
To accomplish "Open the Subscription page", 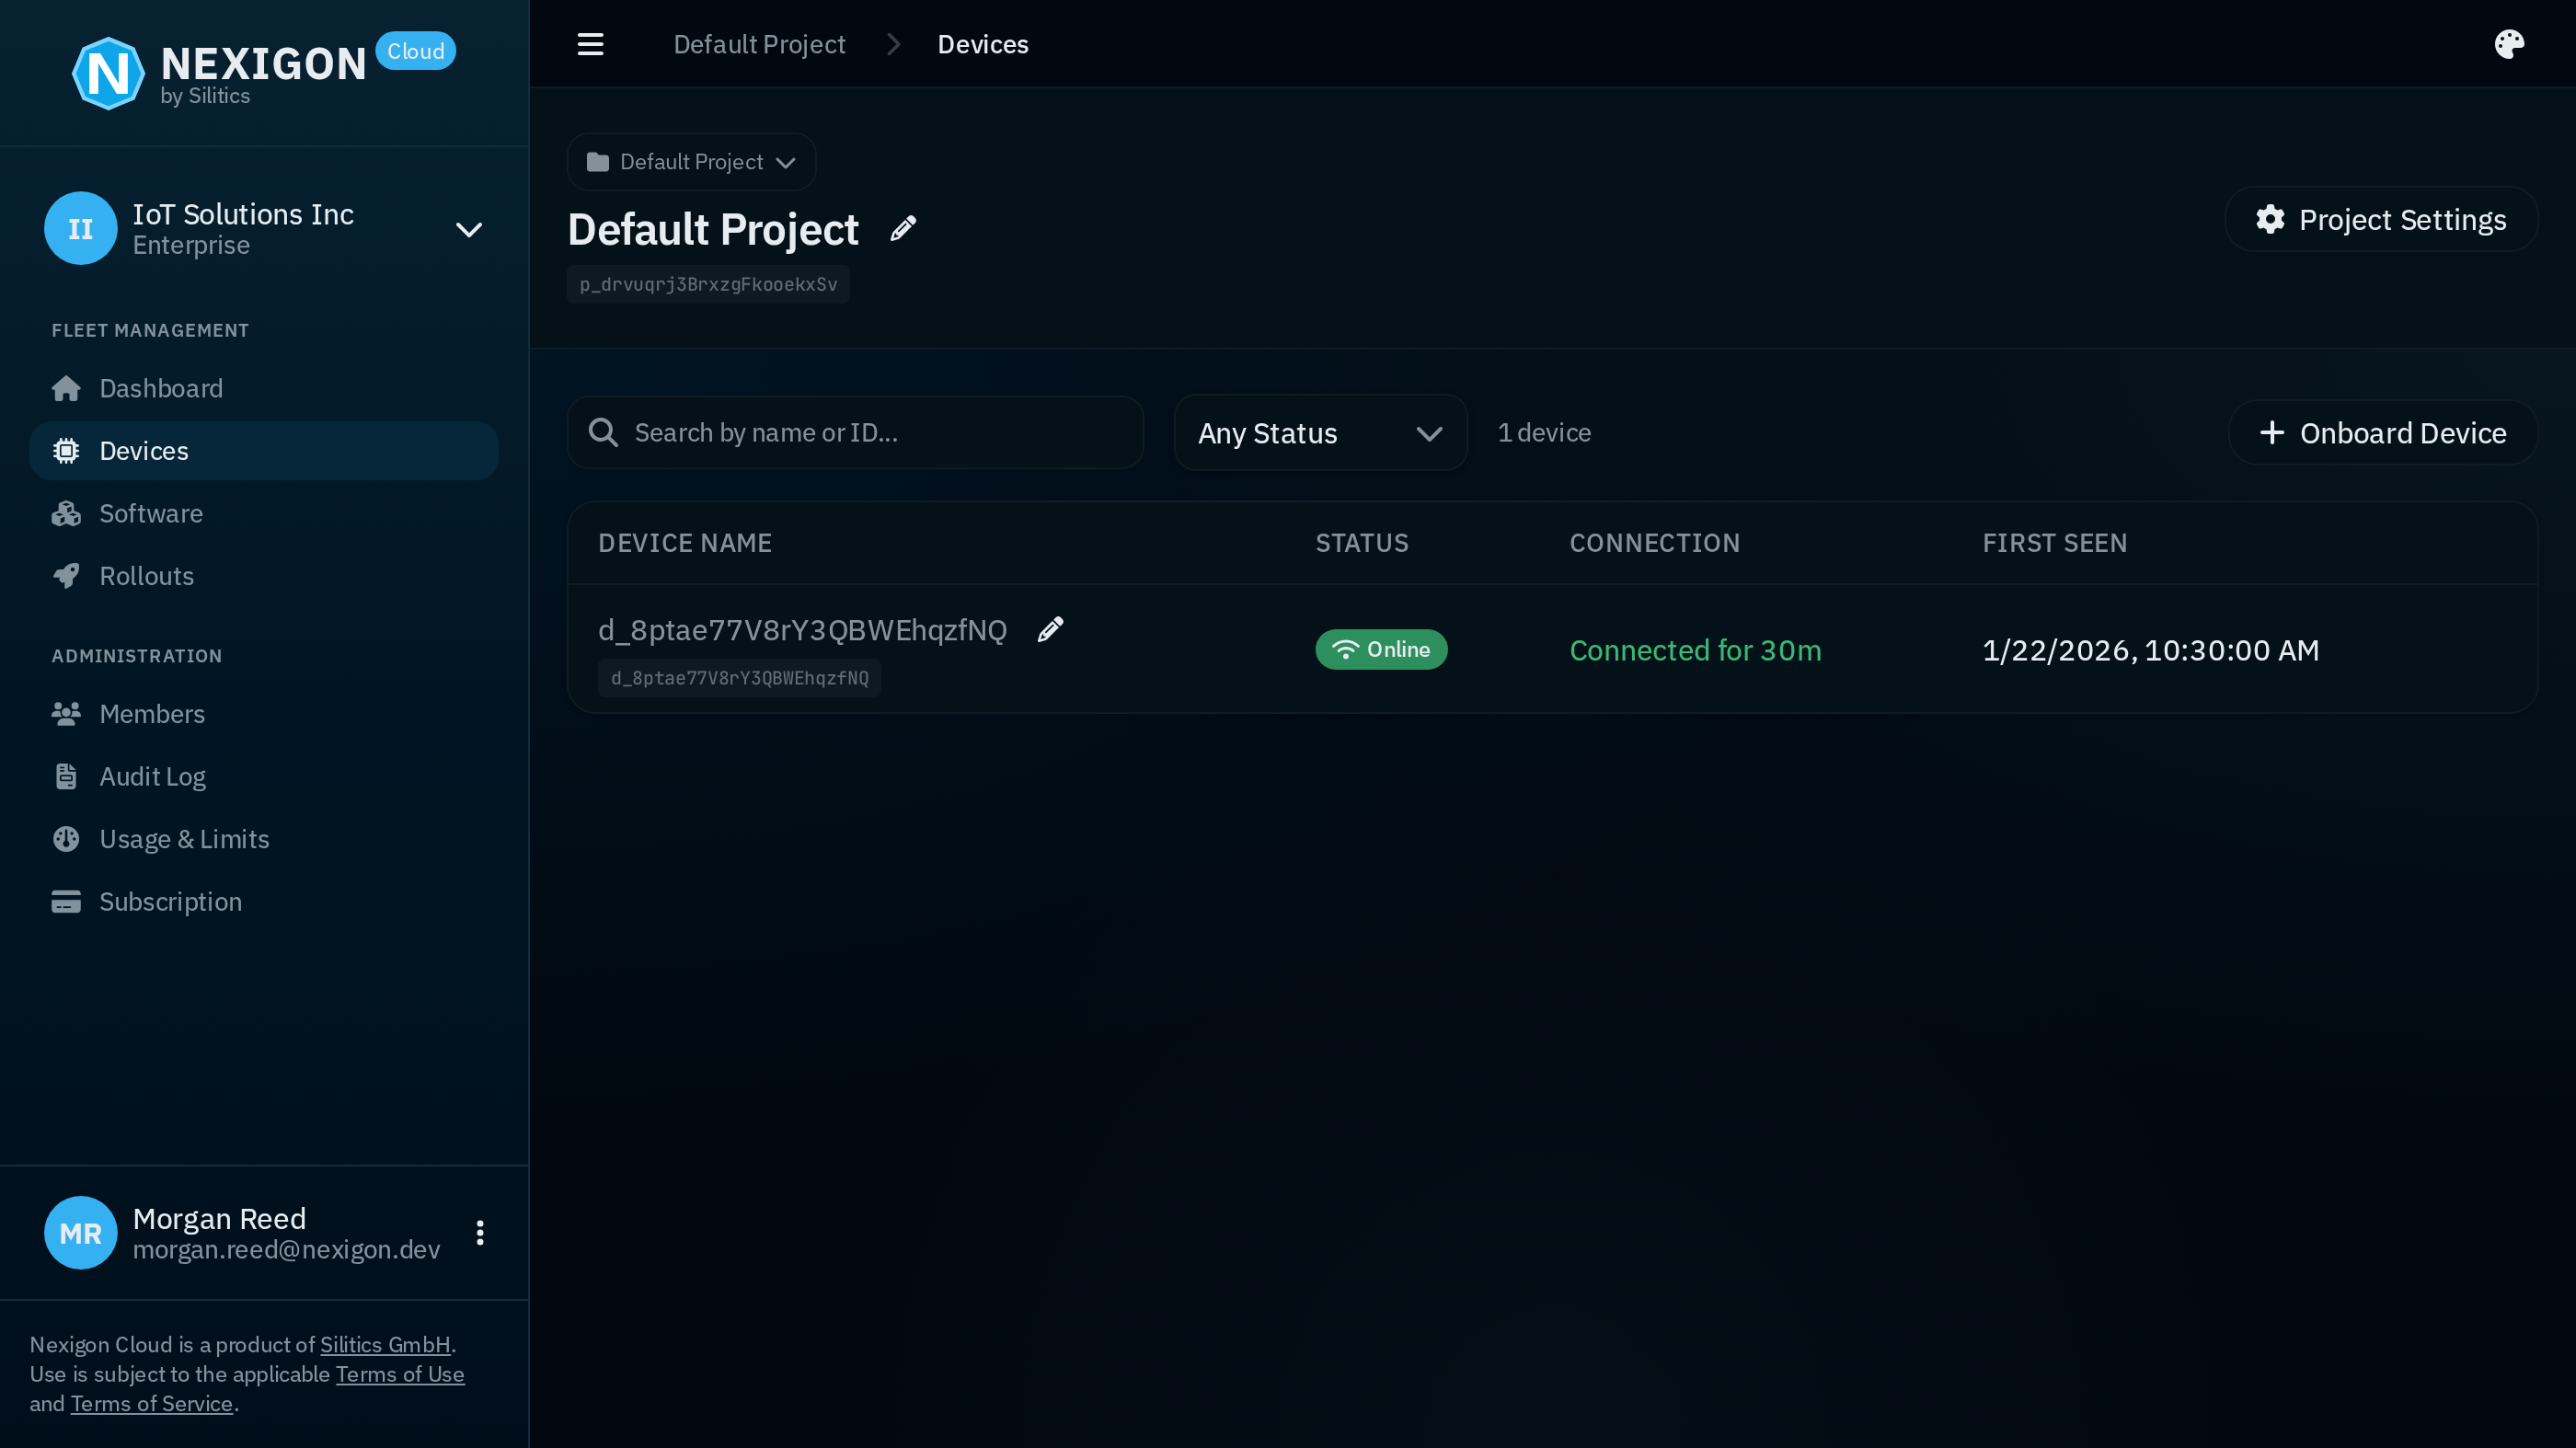I will click(x=170, y=901).
